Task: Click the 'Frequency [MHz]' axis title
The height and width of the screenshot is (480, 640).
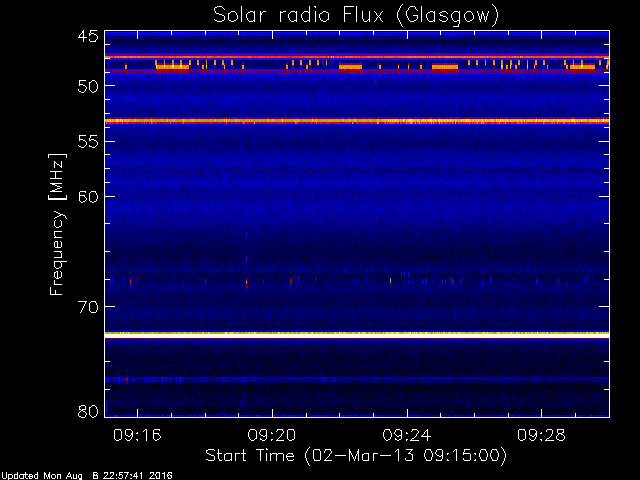Action: (57, 224)
